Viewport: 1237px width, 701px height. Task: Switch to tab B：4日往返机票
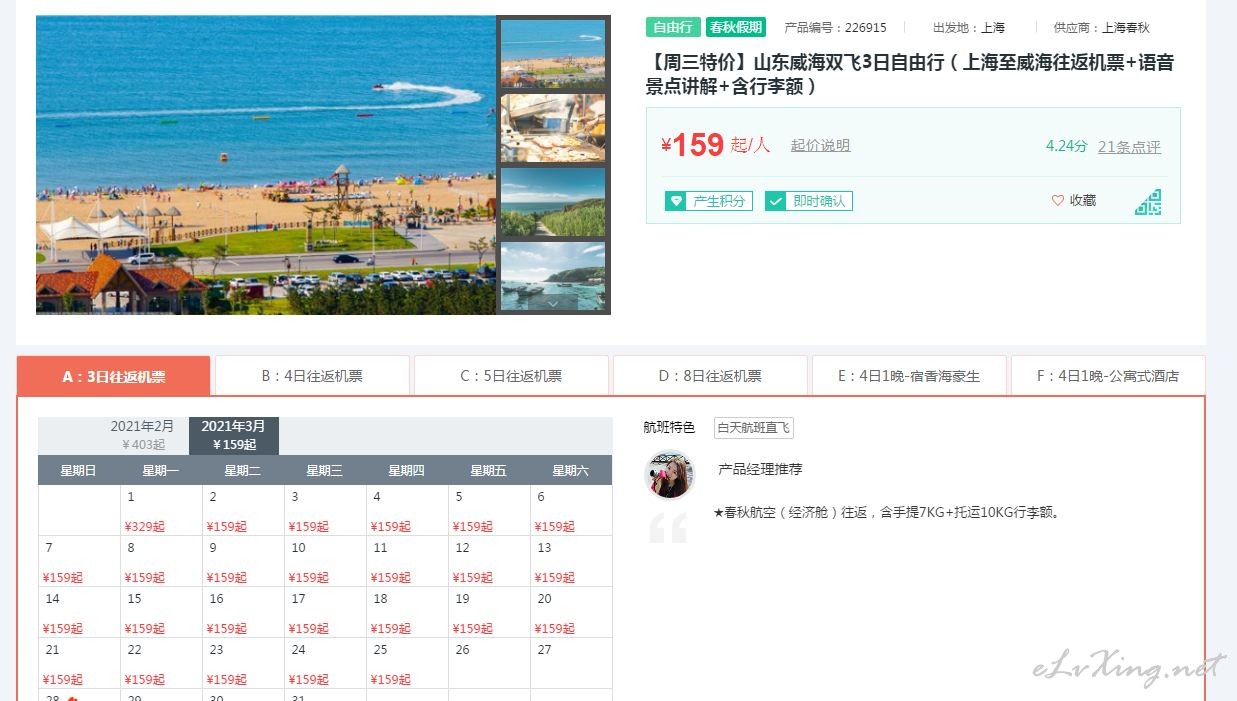pyautogui.click(x=312, y=376)
